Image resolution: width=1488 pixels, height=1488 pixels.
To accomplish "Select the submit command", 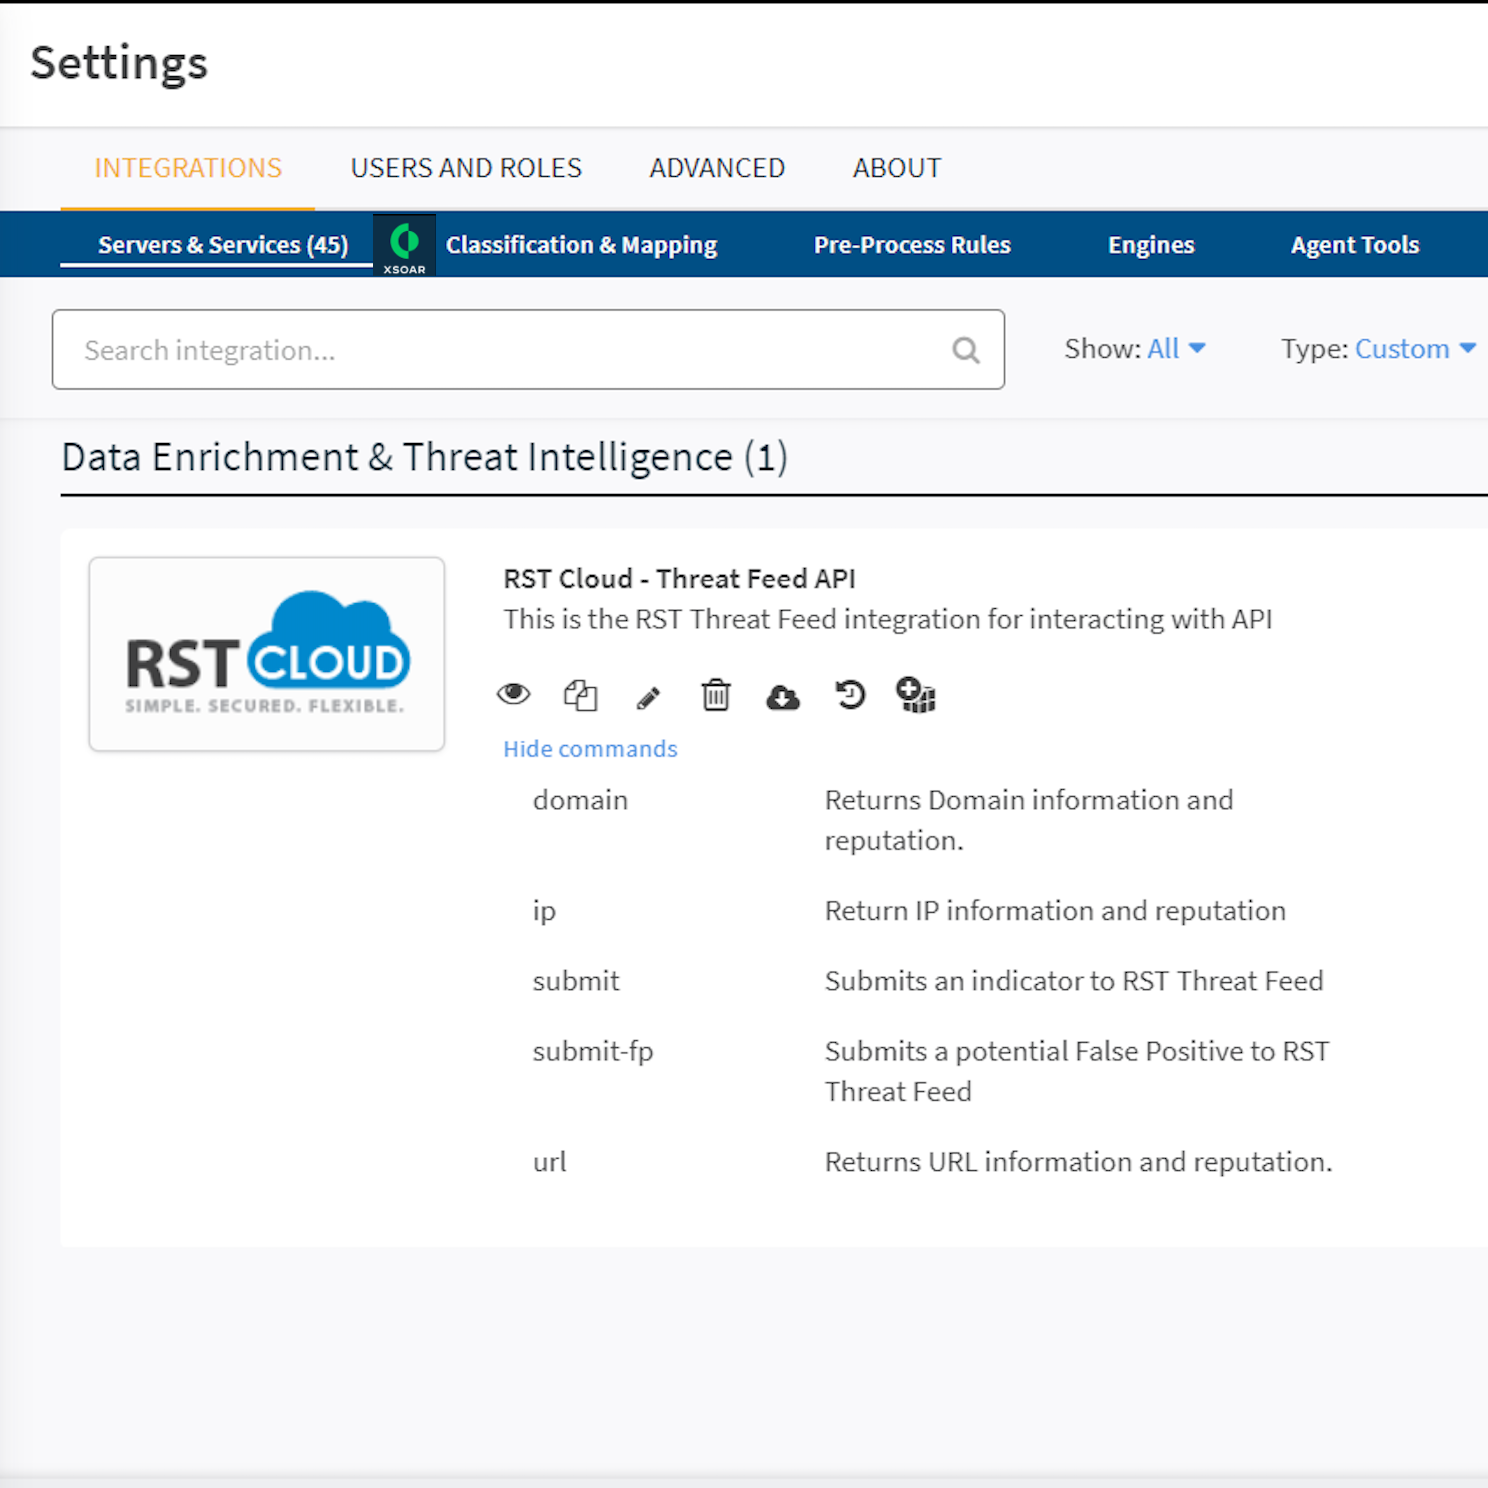I will pos(576,981).
